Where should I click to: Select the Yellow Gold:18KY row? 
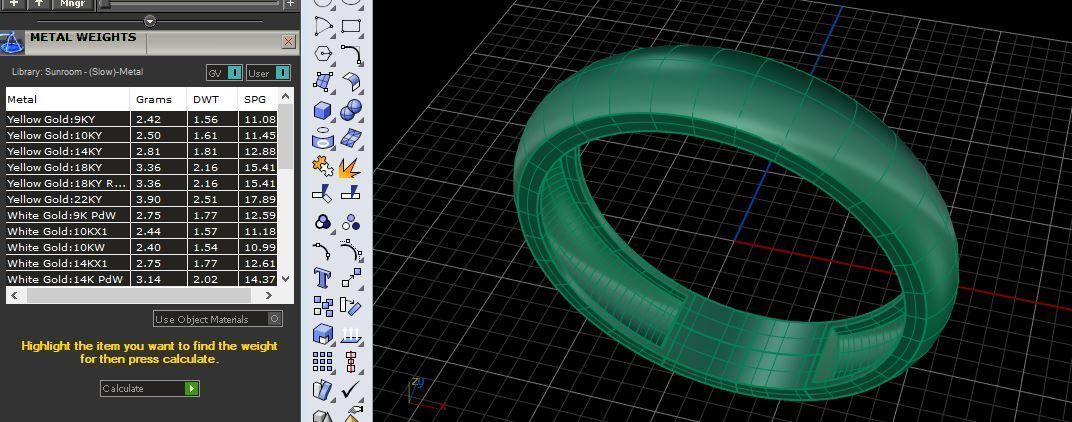point(142,167)
